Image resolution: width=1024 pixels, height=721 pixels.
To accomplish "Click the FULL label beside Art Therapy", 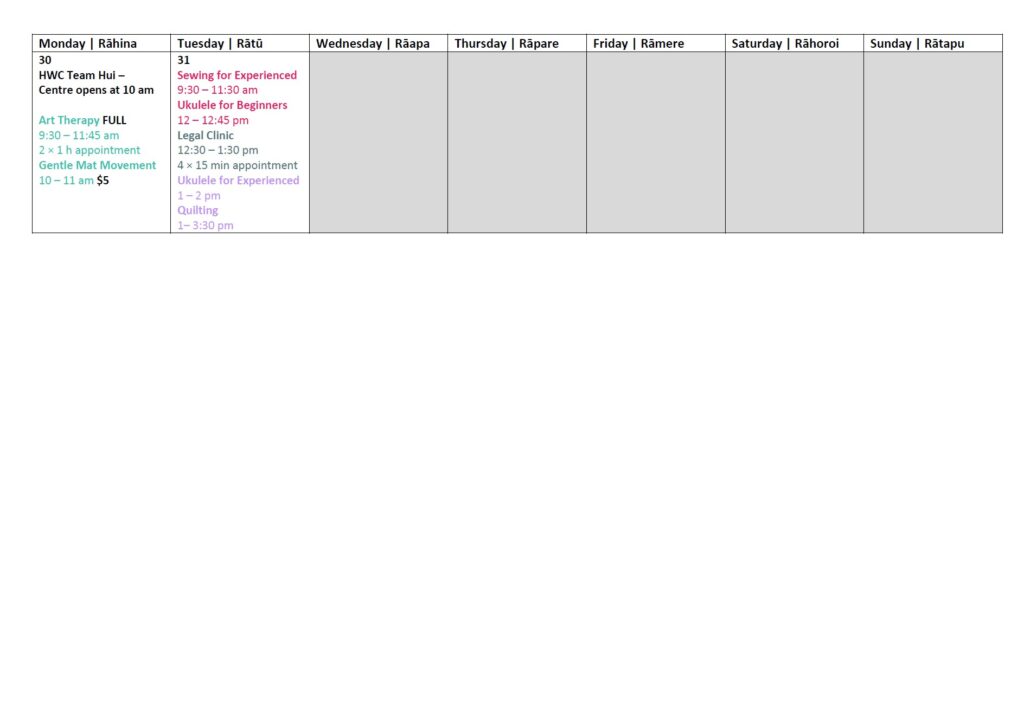I will pos(114,120).
